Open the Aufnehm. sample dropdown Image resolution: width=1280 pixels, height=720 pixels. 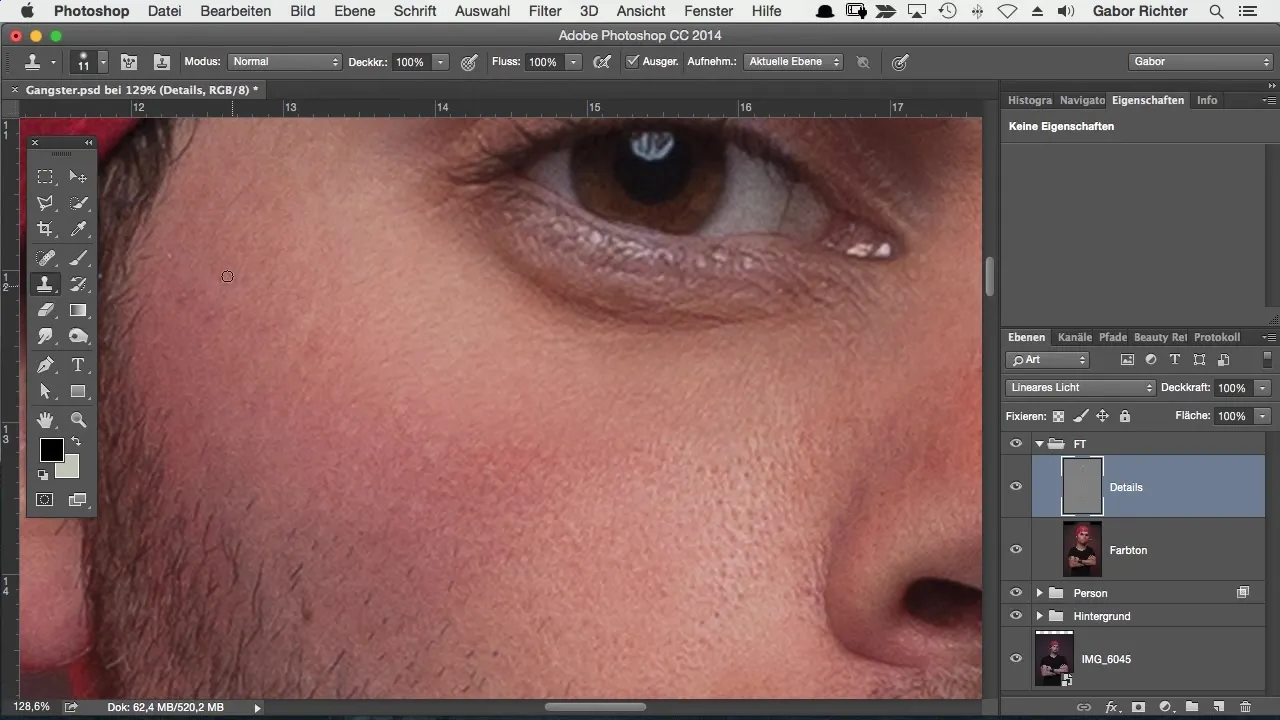pyautogui.click(x=794, y=62)
